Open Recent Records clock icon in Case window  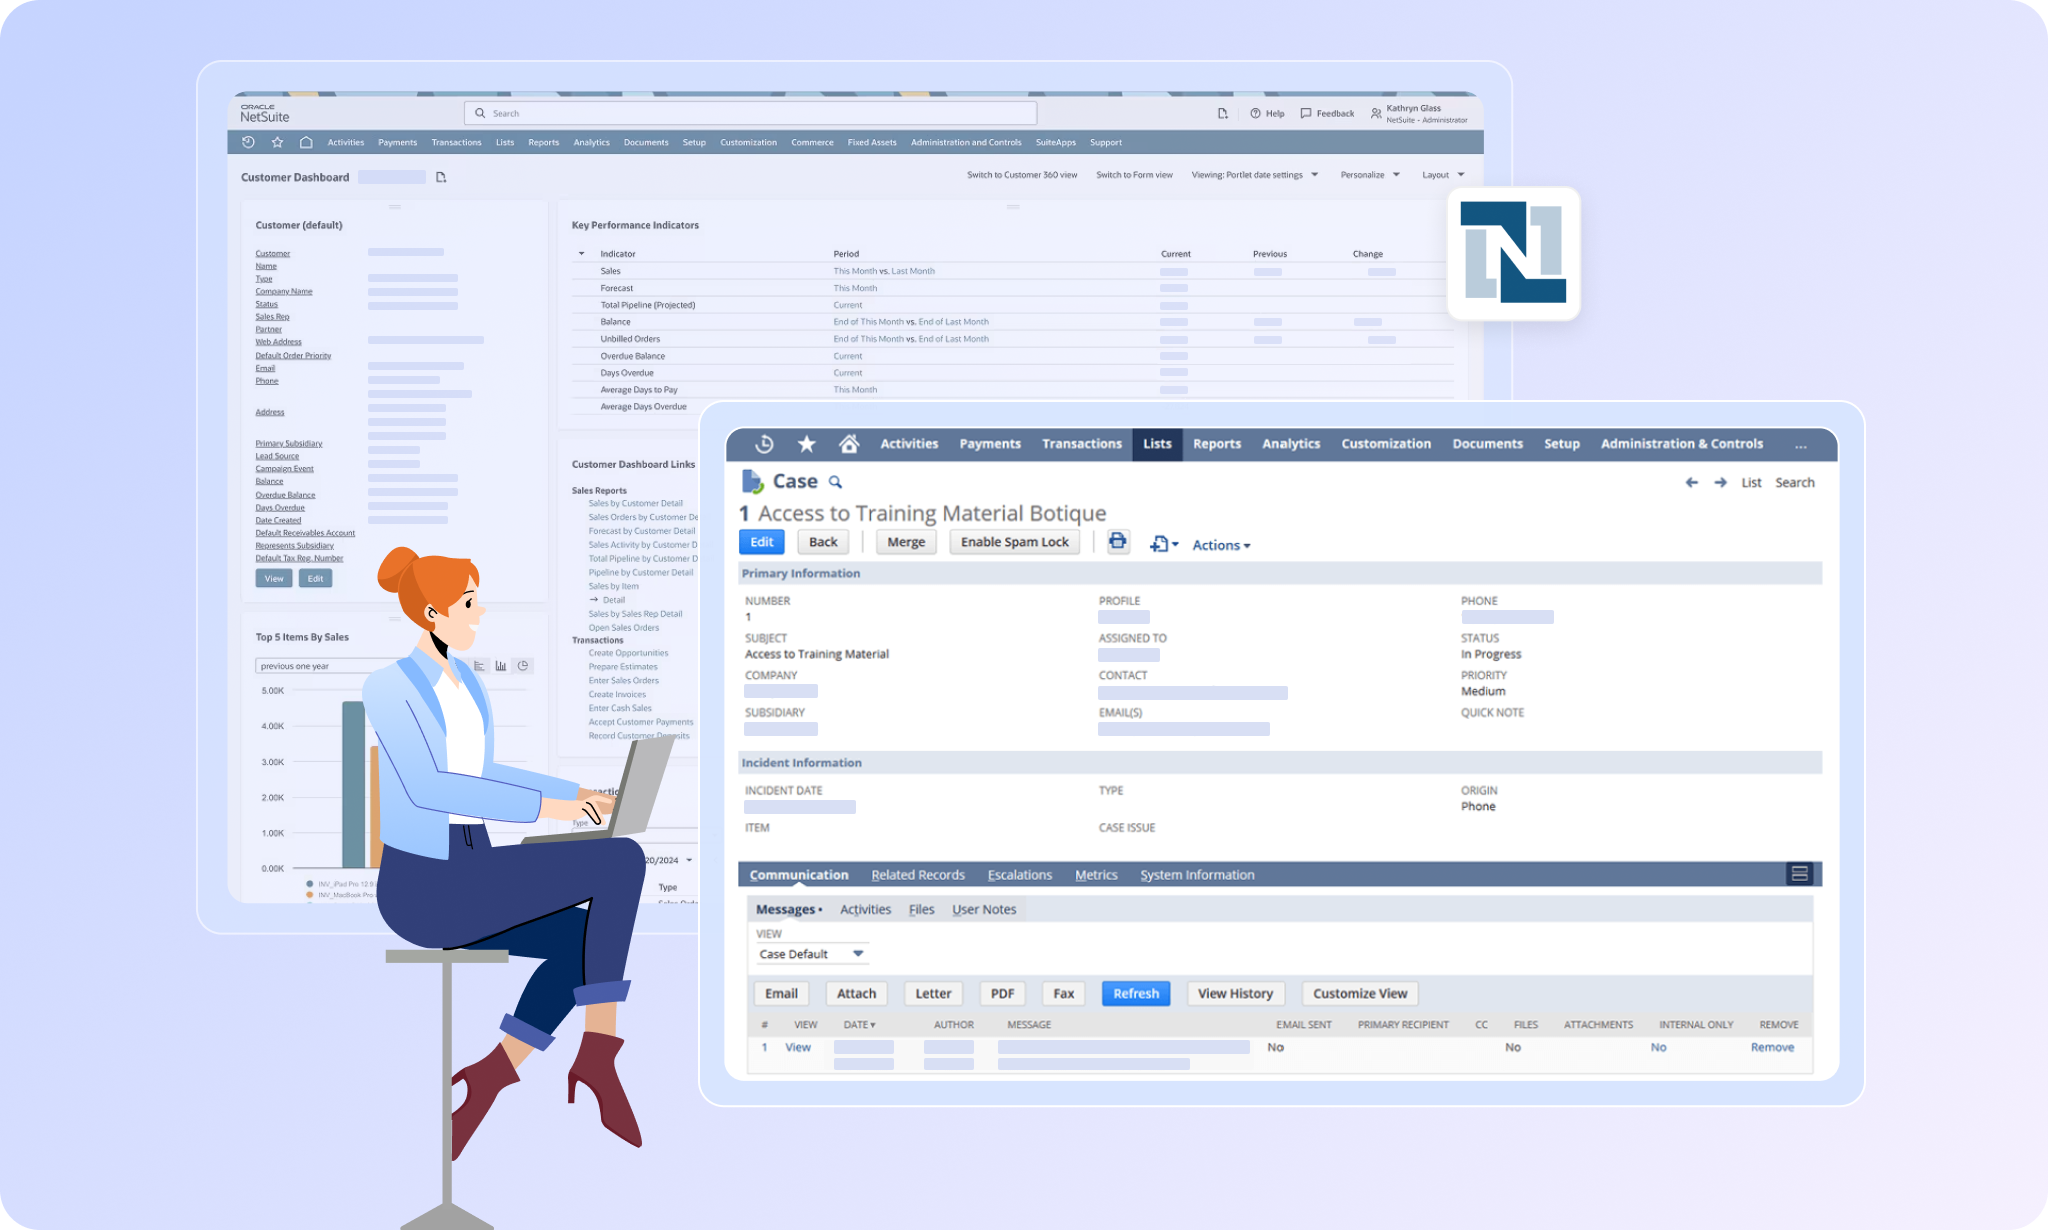coord(764,444)
